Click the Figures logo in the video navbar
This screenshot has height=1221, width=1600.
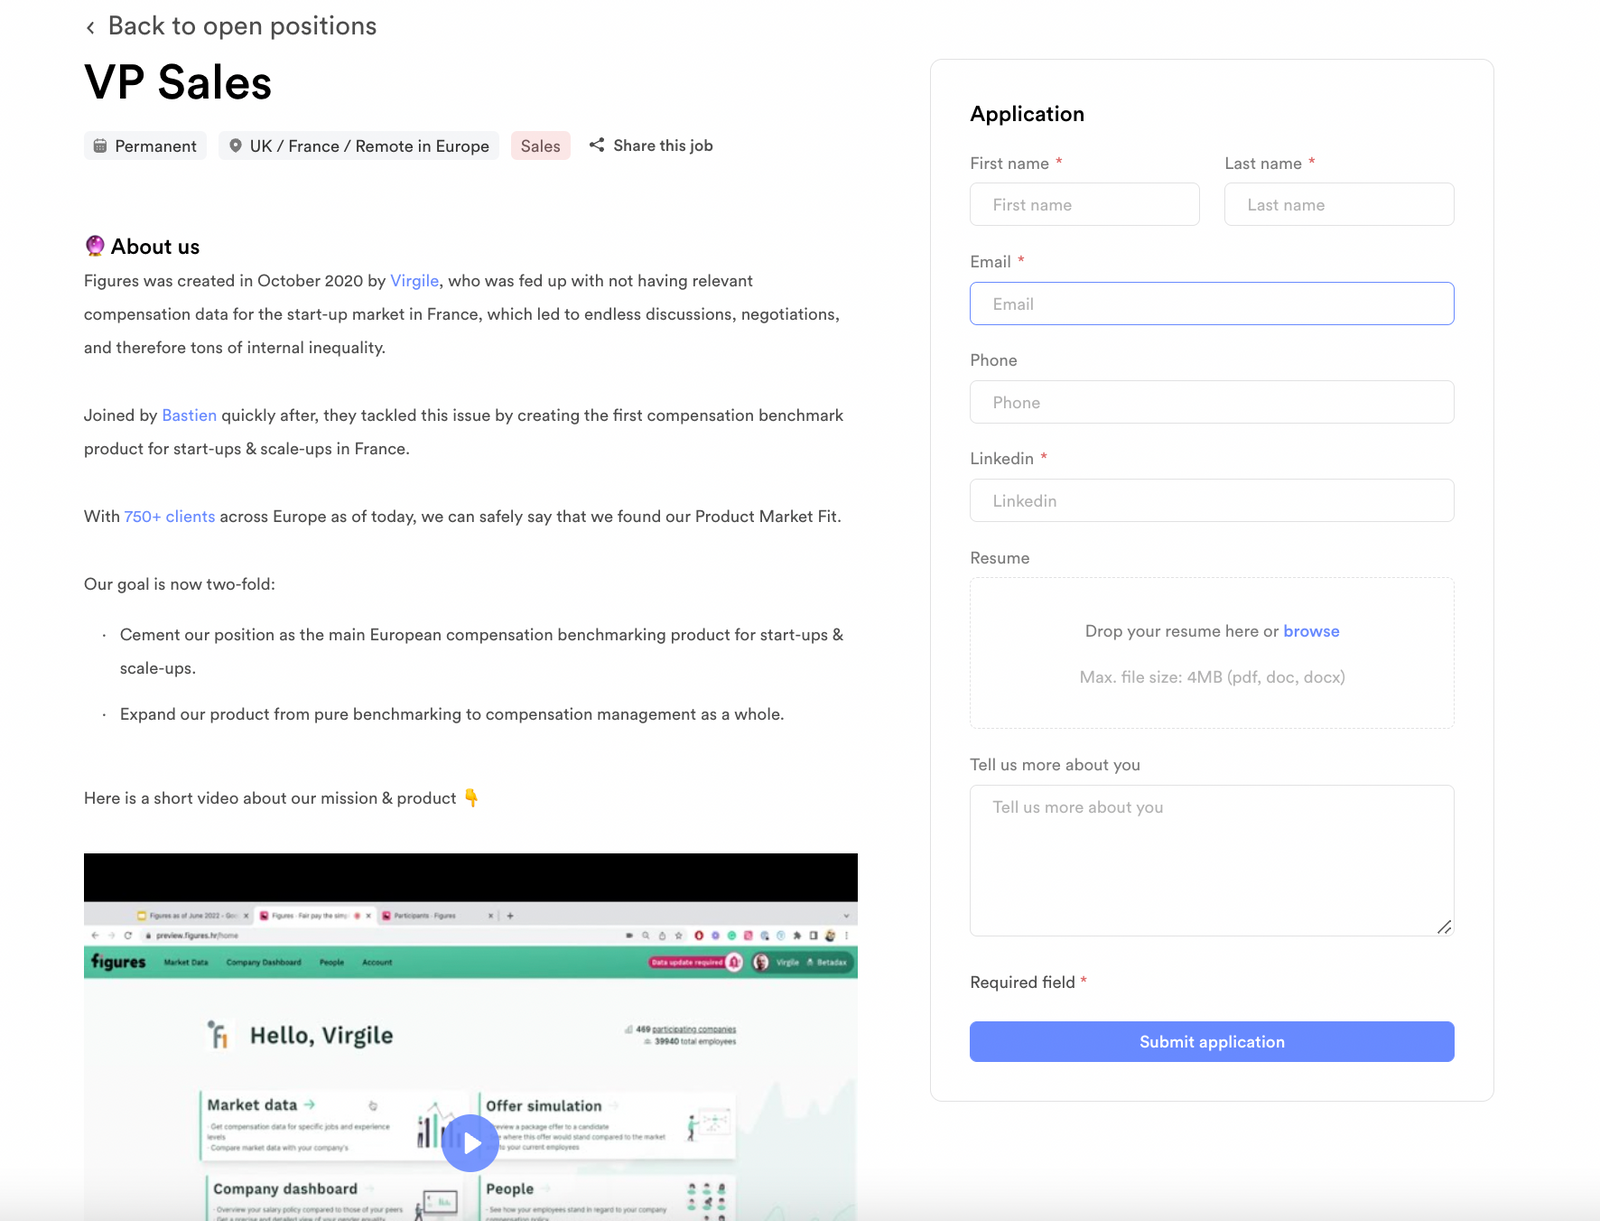pyautogui.click(x=116, y=962)
